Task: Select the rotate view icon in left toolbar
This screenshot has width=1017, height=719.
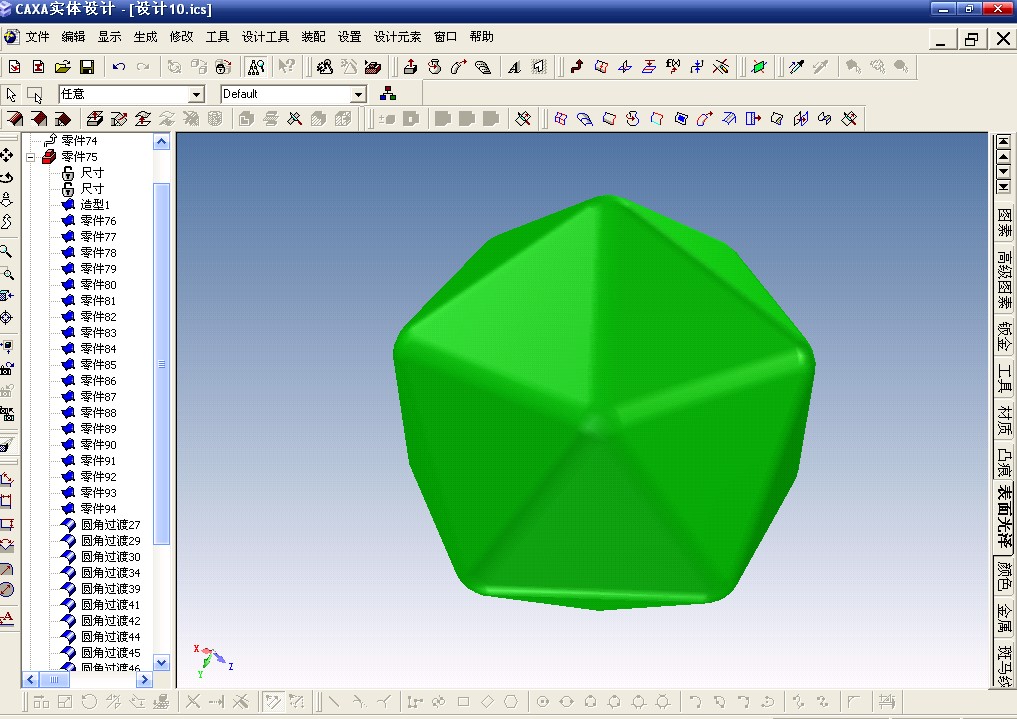Action: pos(6,177)
